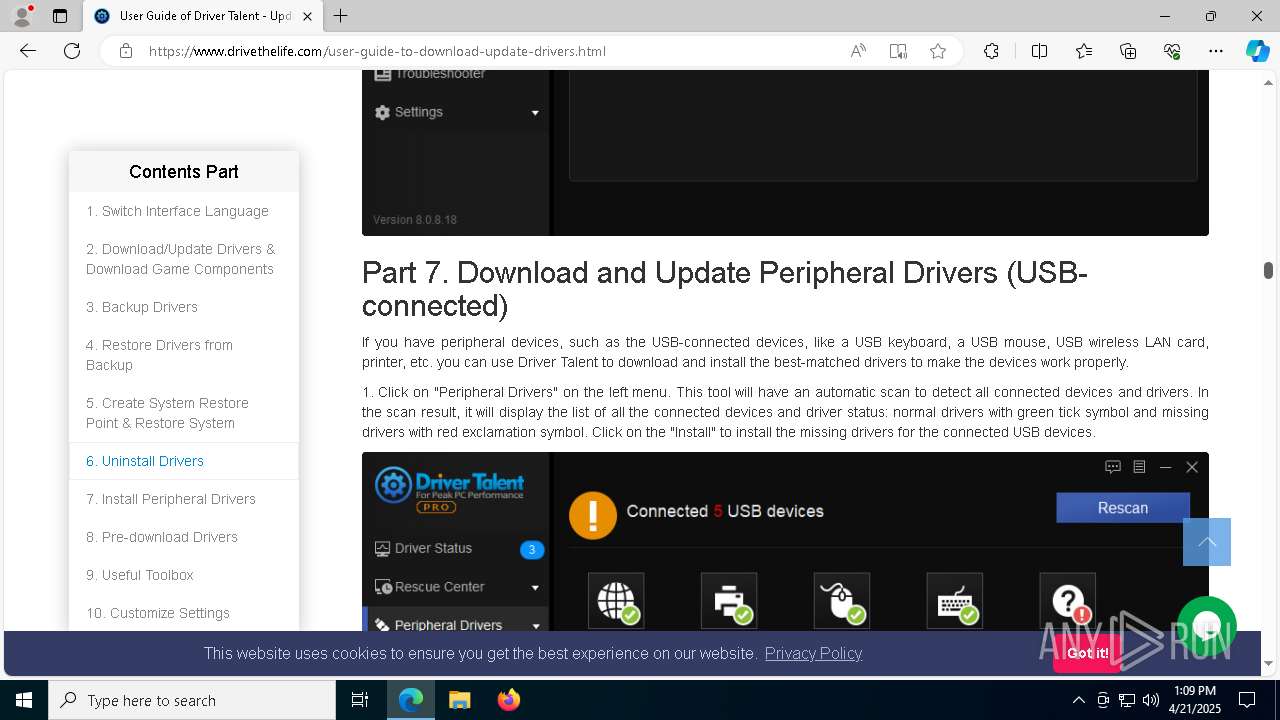Jump to 7. Install Peripheral Drivers
The width and height of the screenshot is (1280, 720).
pos(171,499)
